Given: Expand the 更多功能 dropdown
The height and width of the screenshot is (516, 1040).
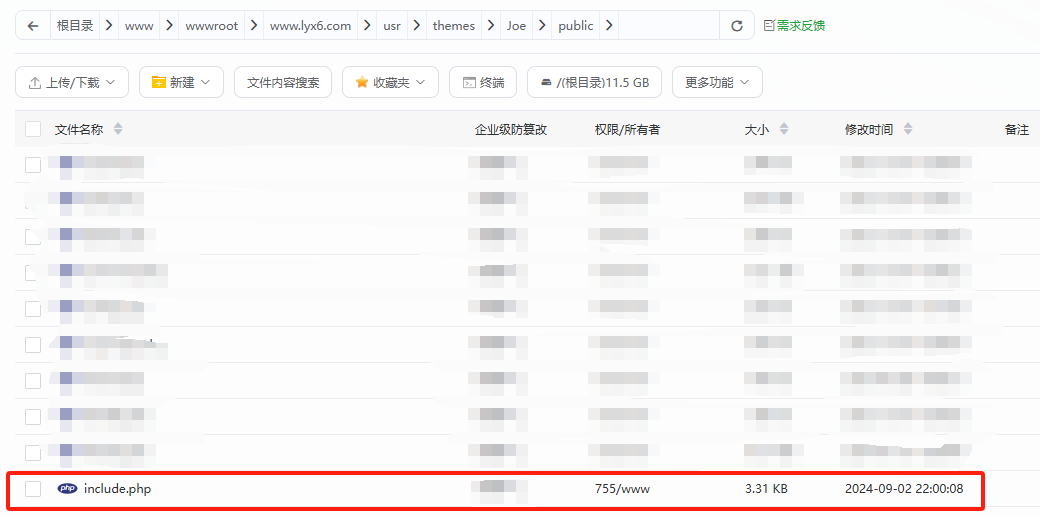Looking at the screenshot, I should coord(717,82).
